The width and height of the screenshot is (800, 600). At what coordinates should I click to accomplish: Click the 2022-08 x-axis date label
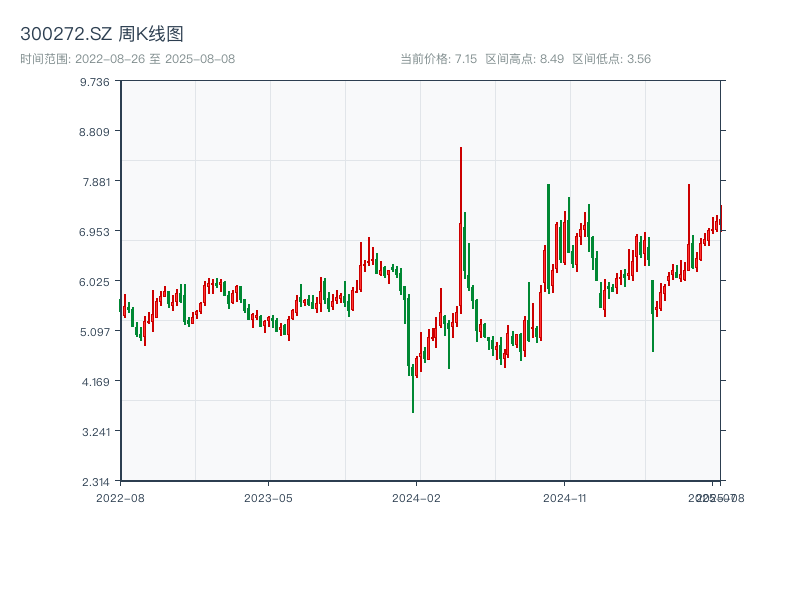(x=119, y=497)
